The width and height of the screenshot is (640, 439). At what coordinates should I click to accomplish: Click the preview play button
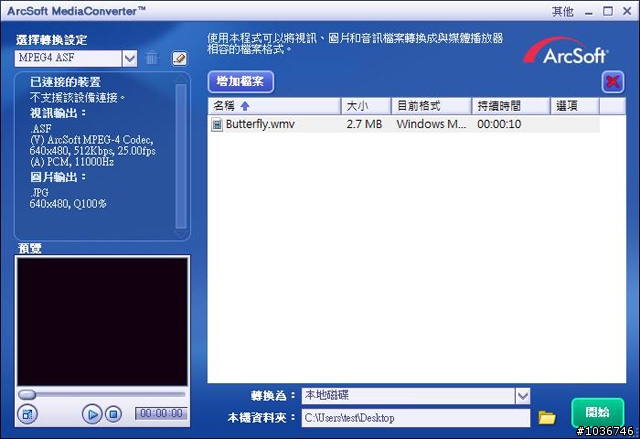tap(92, 415)
